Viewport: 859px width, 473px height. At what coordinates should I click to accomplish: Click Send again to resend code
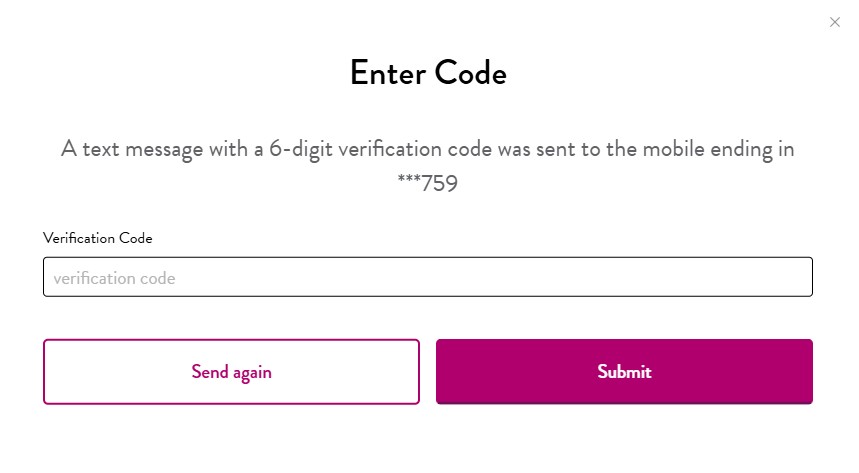pos(231,372)
